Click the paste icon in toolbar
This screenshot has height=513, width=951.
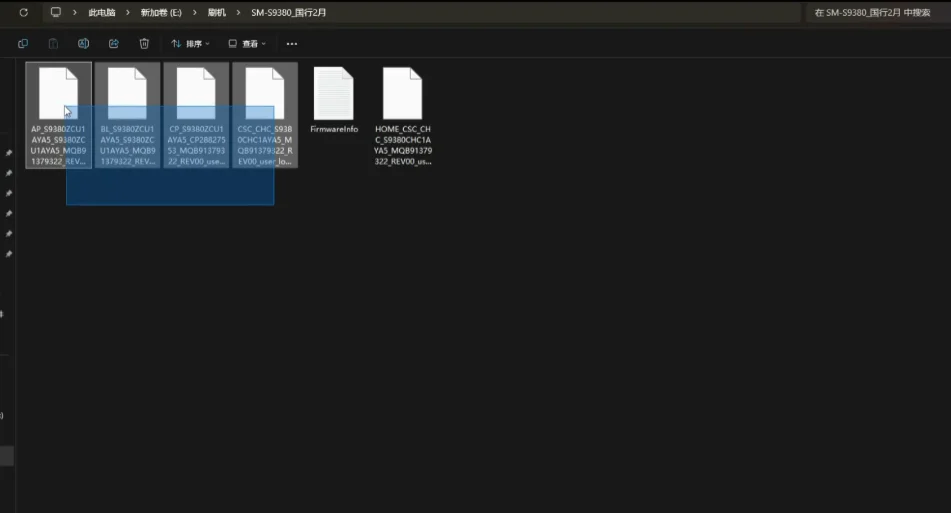click(x=53, y=44)
